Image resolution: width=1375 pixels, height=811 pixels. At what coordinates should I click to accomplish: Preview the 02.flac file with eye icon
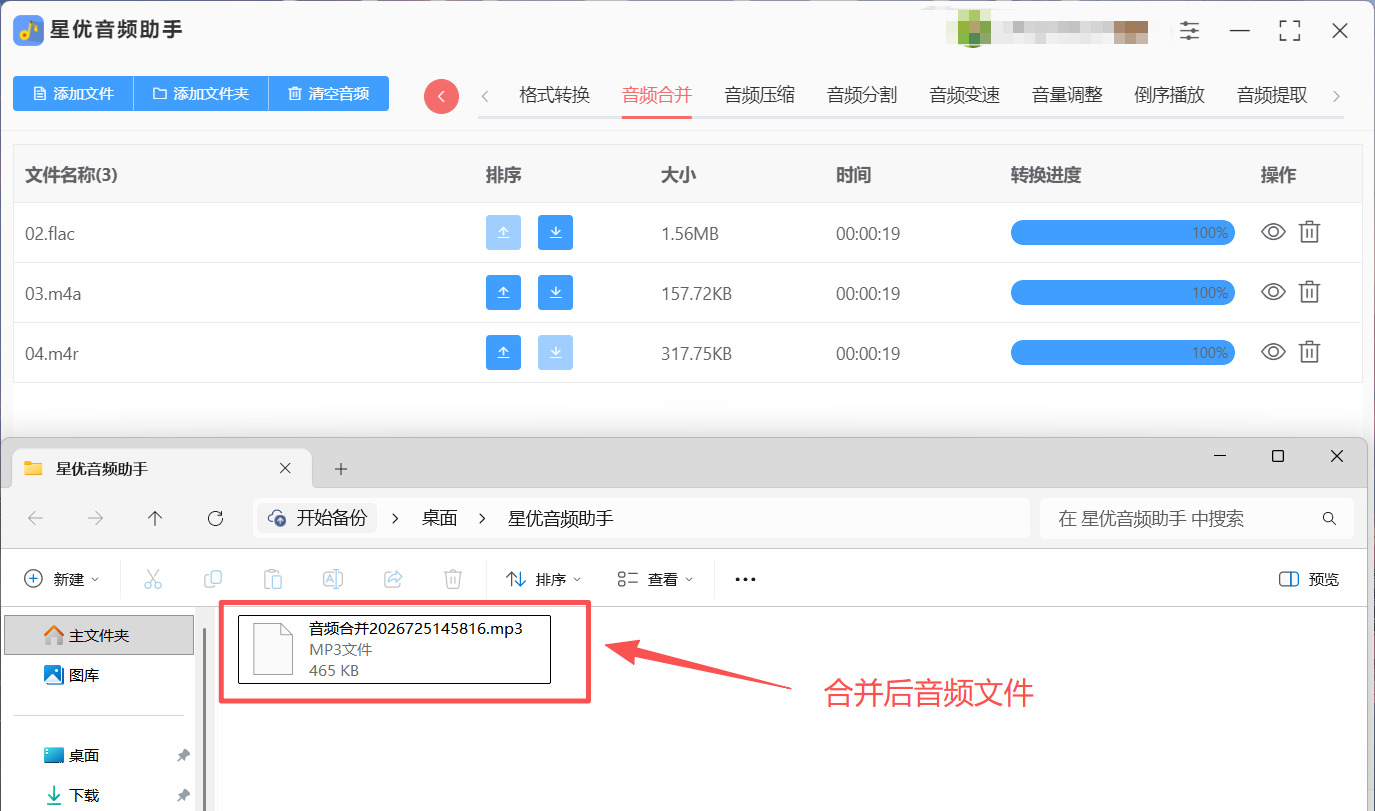[x=1273, y=232]
